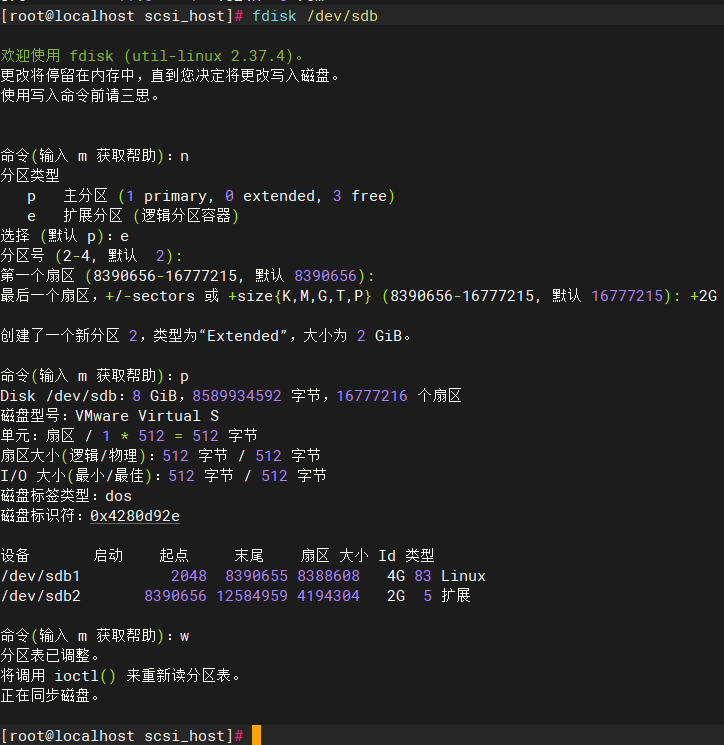This screenshot has height=745, width=724.
Task: Click the typed 'p' print command
Action: [184, 377]
